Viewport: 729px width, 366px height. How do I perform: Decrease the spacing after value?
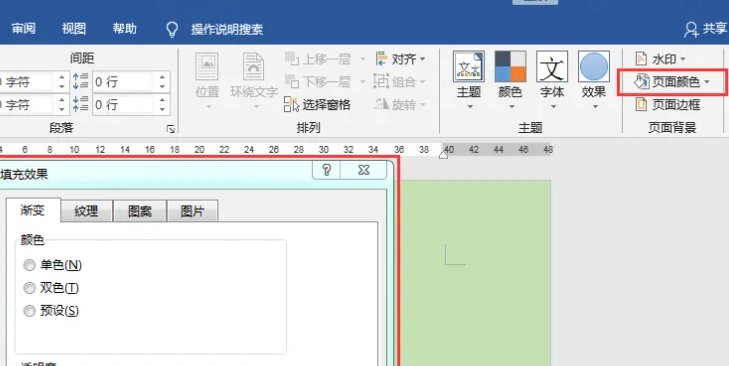[x=162, y=110]
